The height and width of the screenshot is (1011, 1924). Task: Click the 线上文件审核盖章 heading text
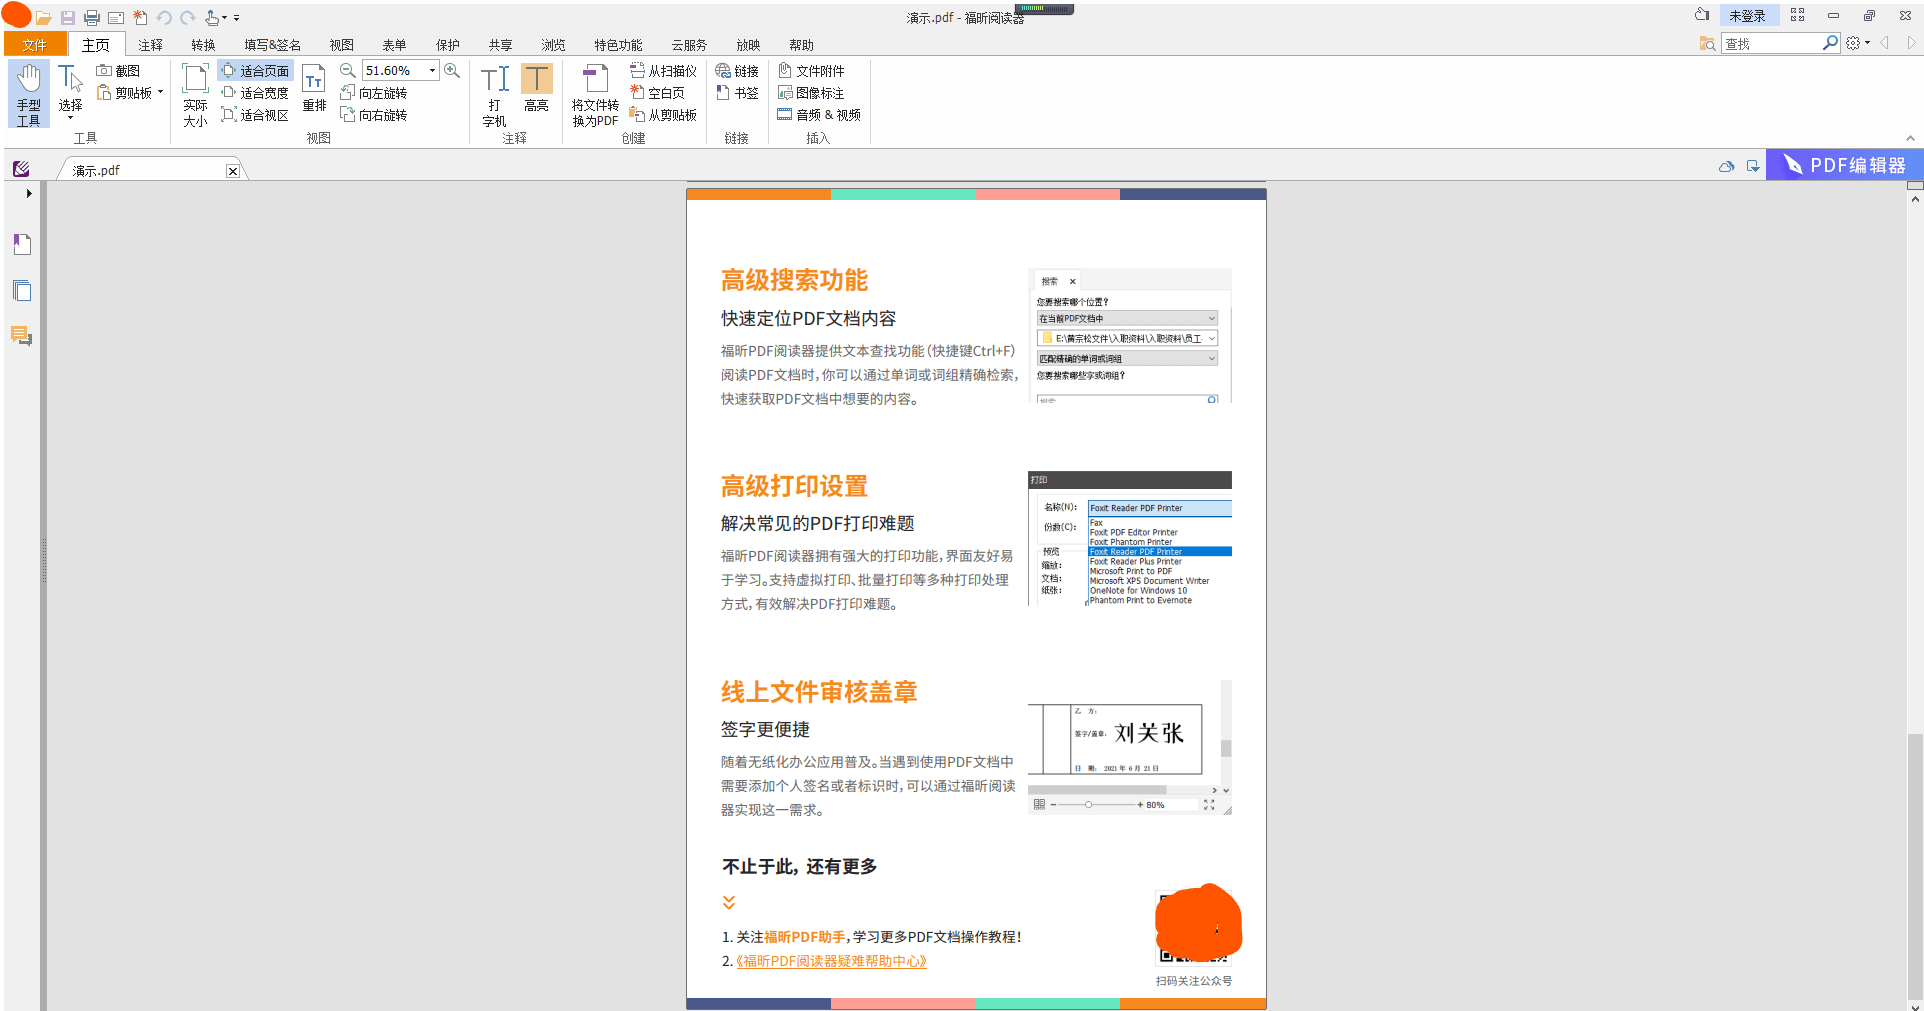pyautogui.click(x=819, y=692)
